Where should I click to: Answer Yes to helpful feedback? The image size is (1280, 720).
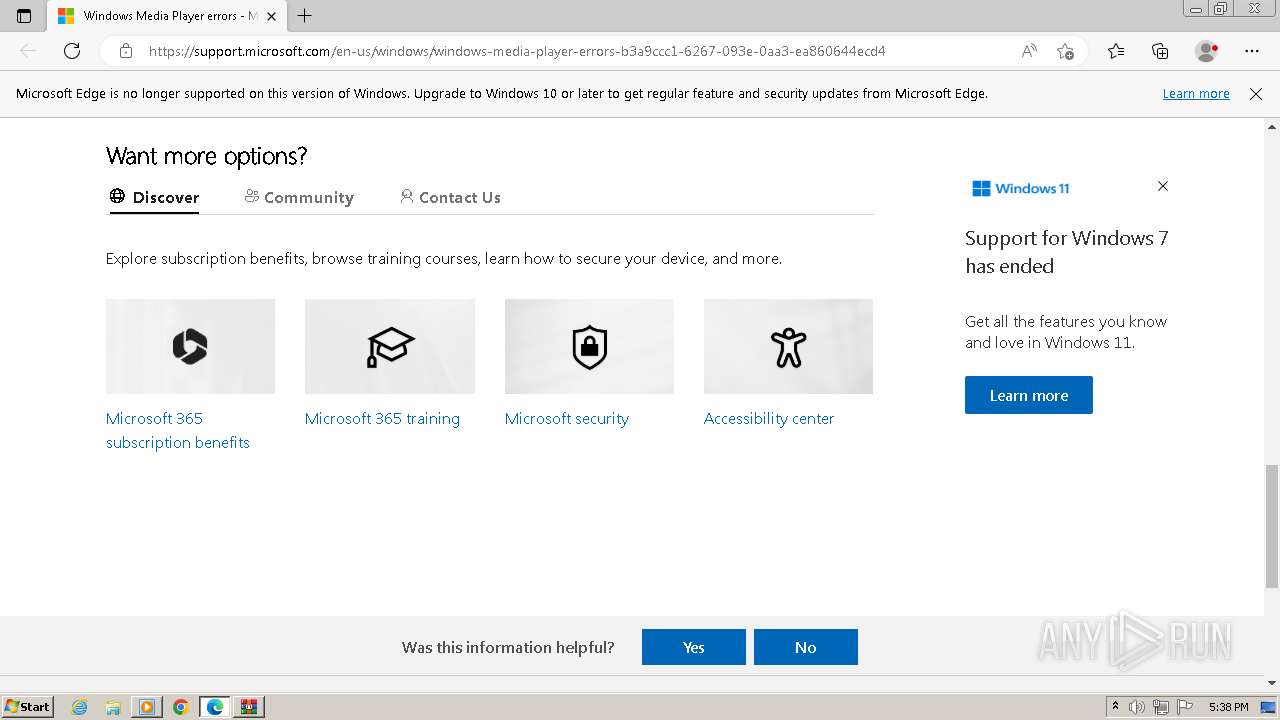point(694,647)
